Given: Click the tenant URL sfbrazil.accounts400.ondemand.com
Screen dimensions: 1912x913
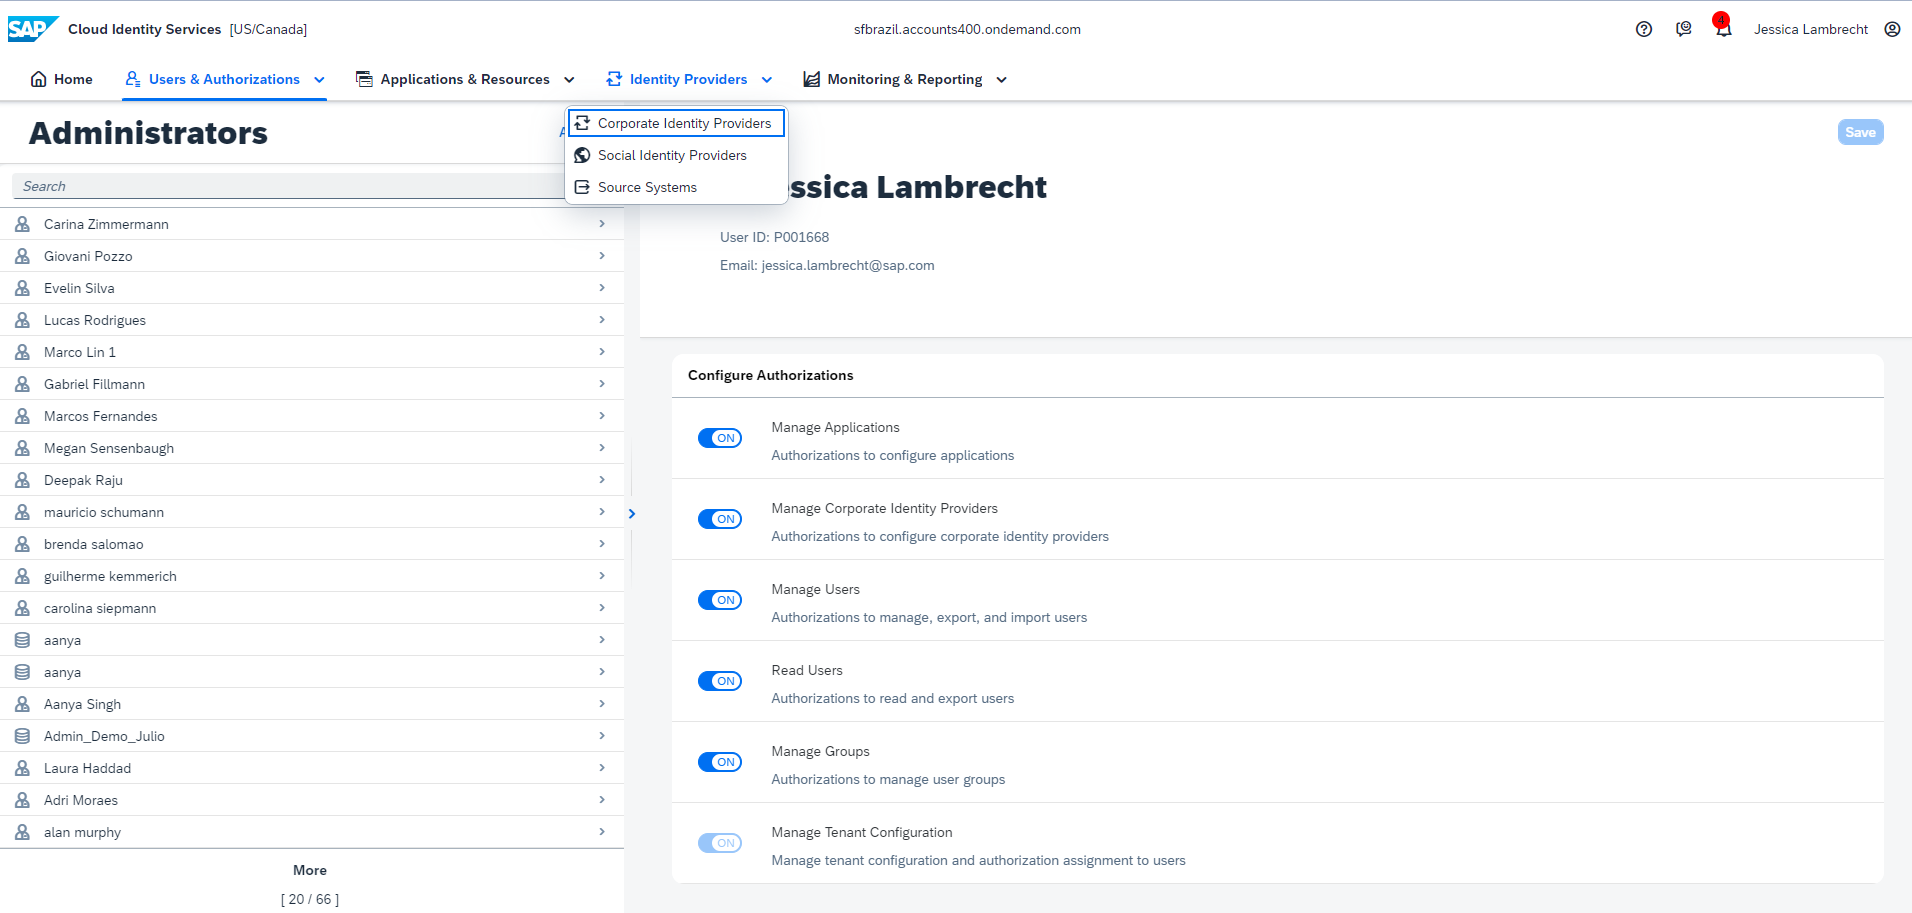Looking at the screenshot, I should pyautogui.click(x=967, y=29).
